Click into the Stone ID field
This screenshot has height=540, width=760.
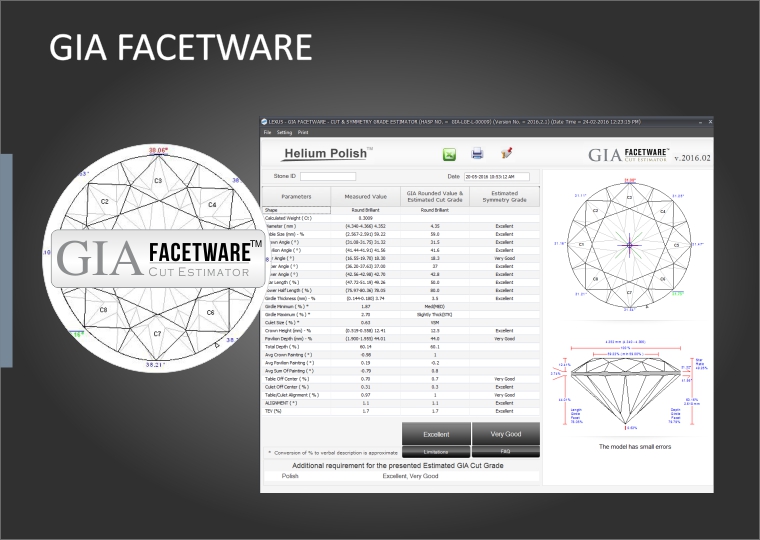click(x=328, y=176)
